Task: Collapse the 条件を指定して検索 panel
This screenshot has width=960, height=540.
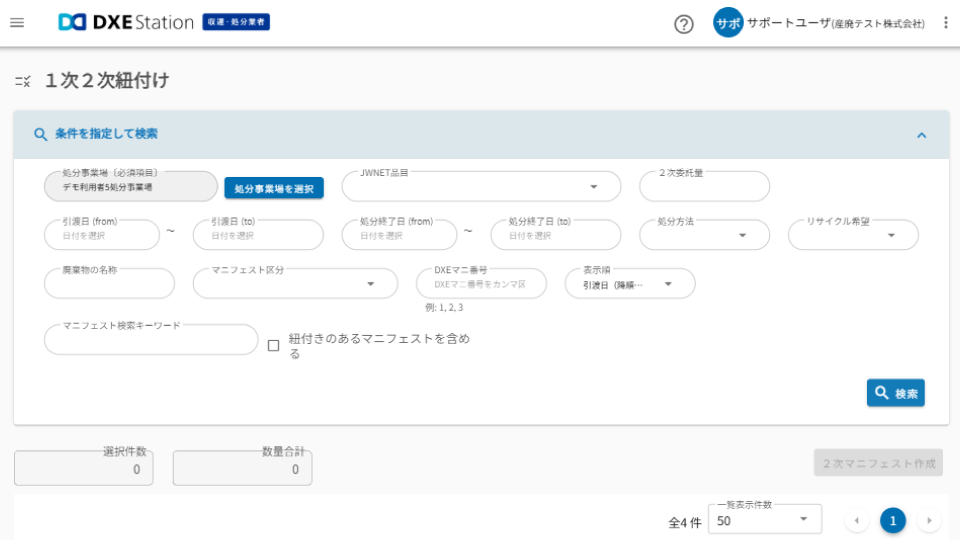Action: pyautogui.click(x=921, y=135)
